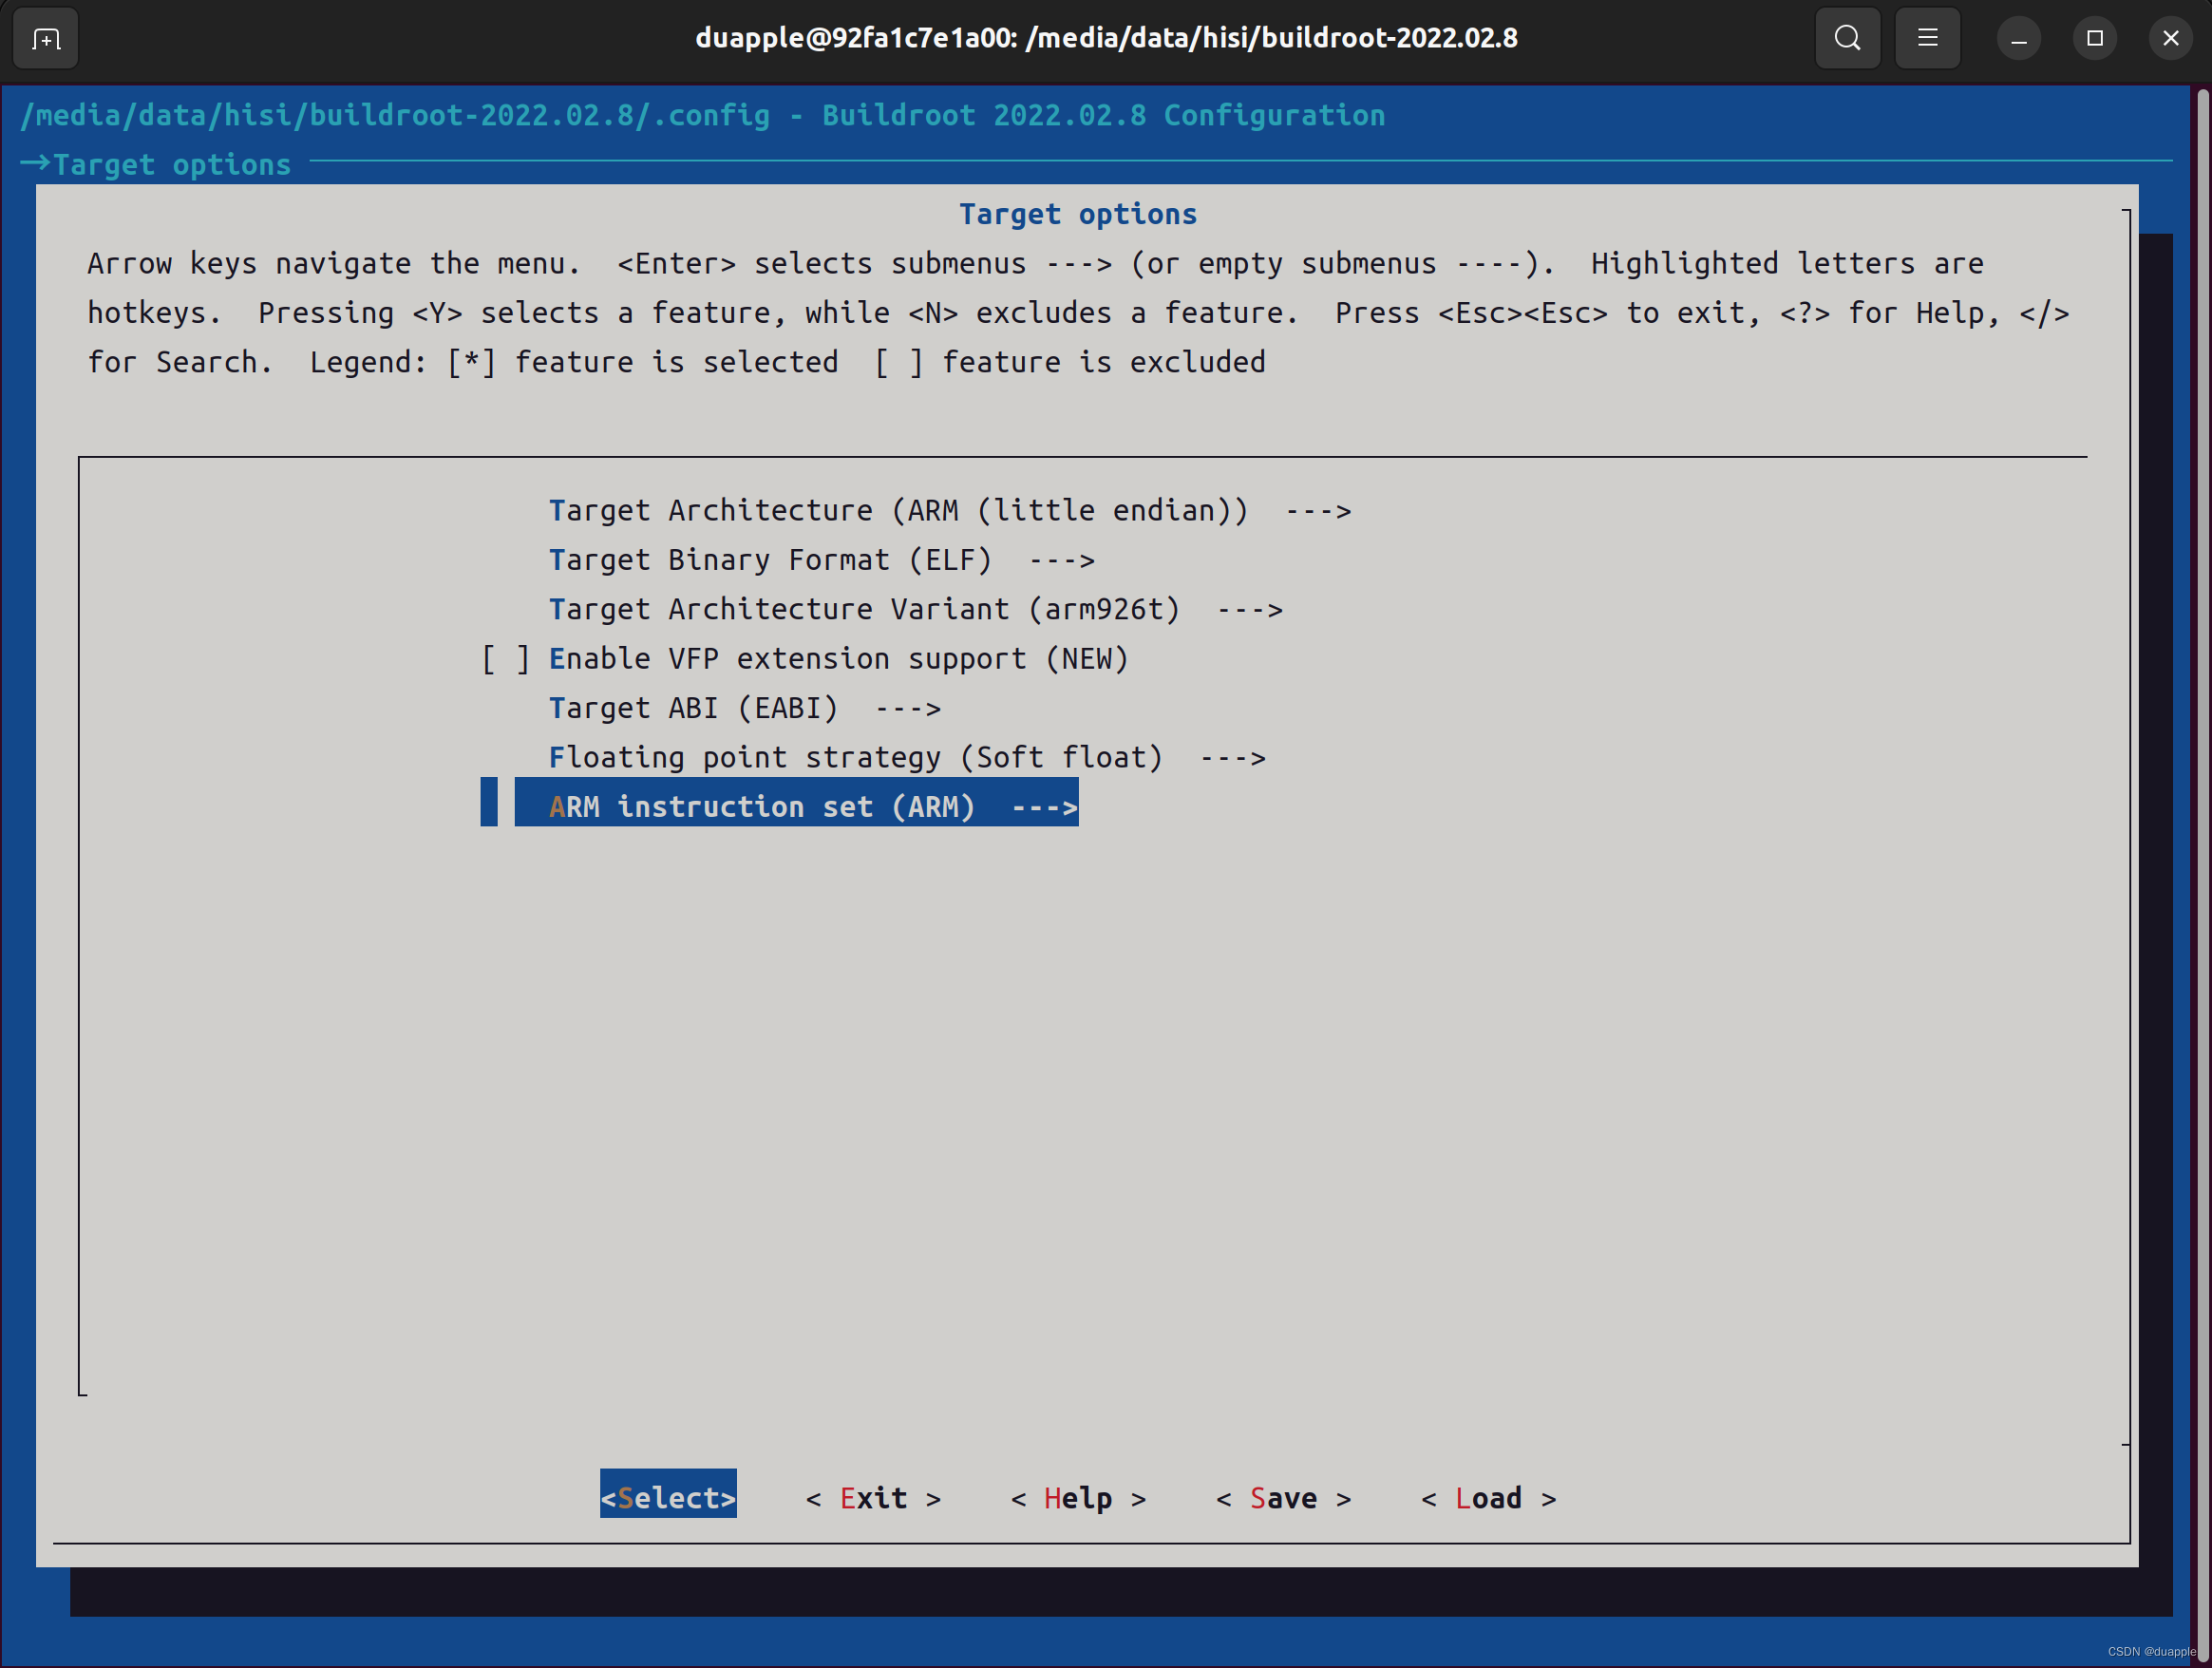Close the terminal window

[x=2171, y=39]
